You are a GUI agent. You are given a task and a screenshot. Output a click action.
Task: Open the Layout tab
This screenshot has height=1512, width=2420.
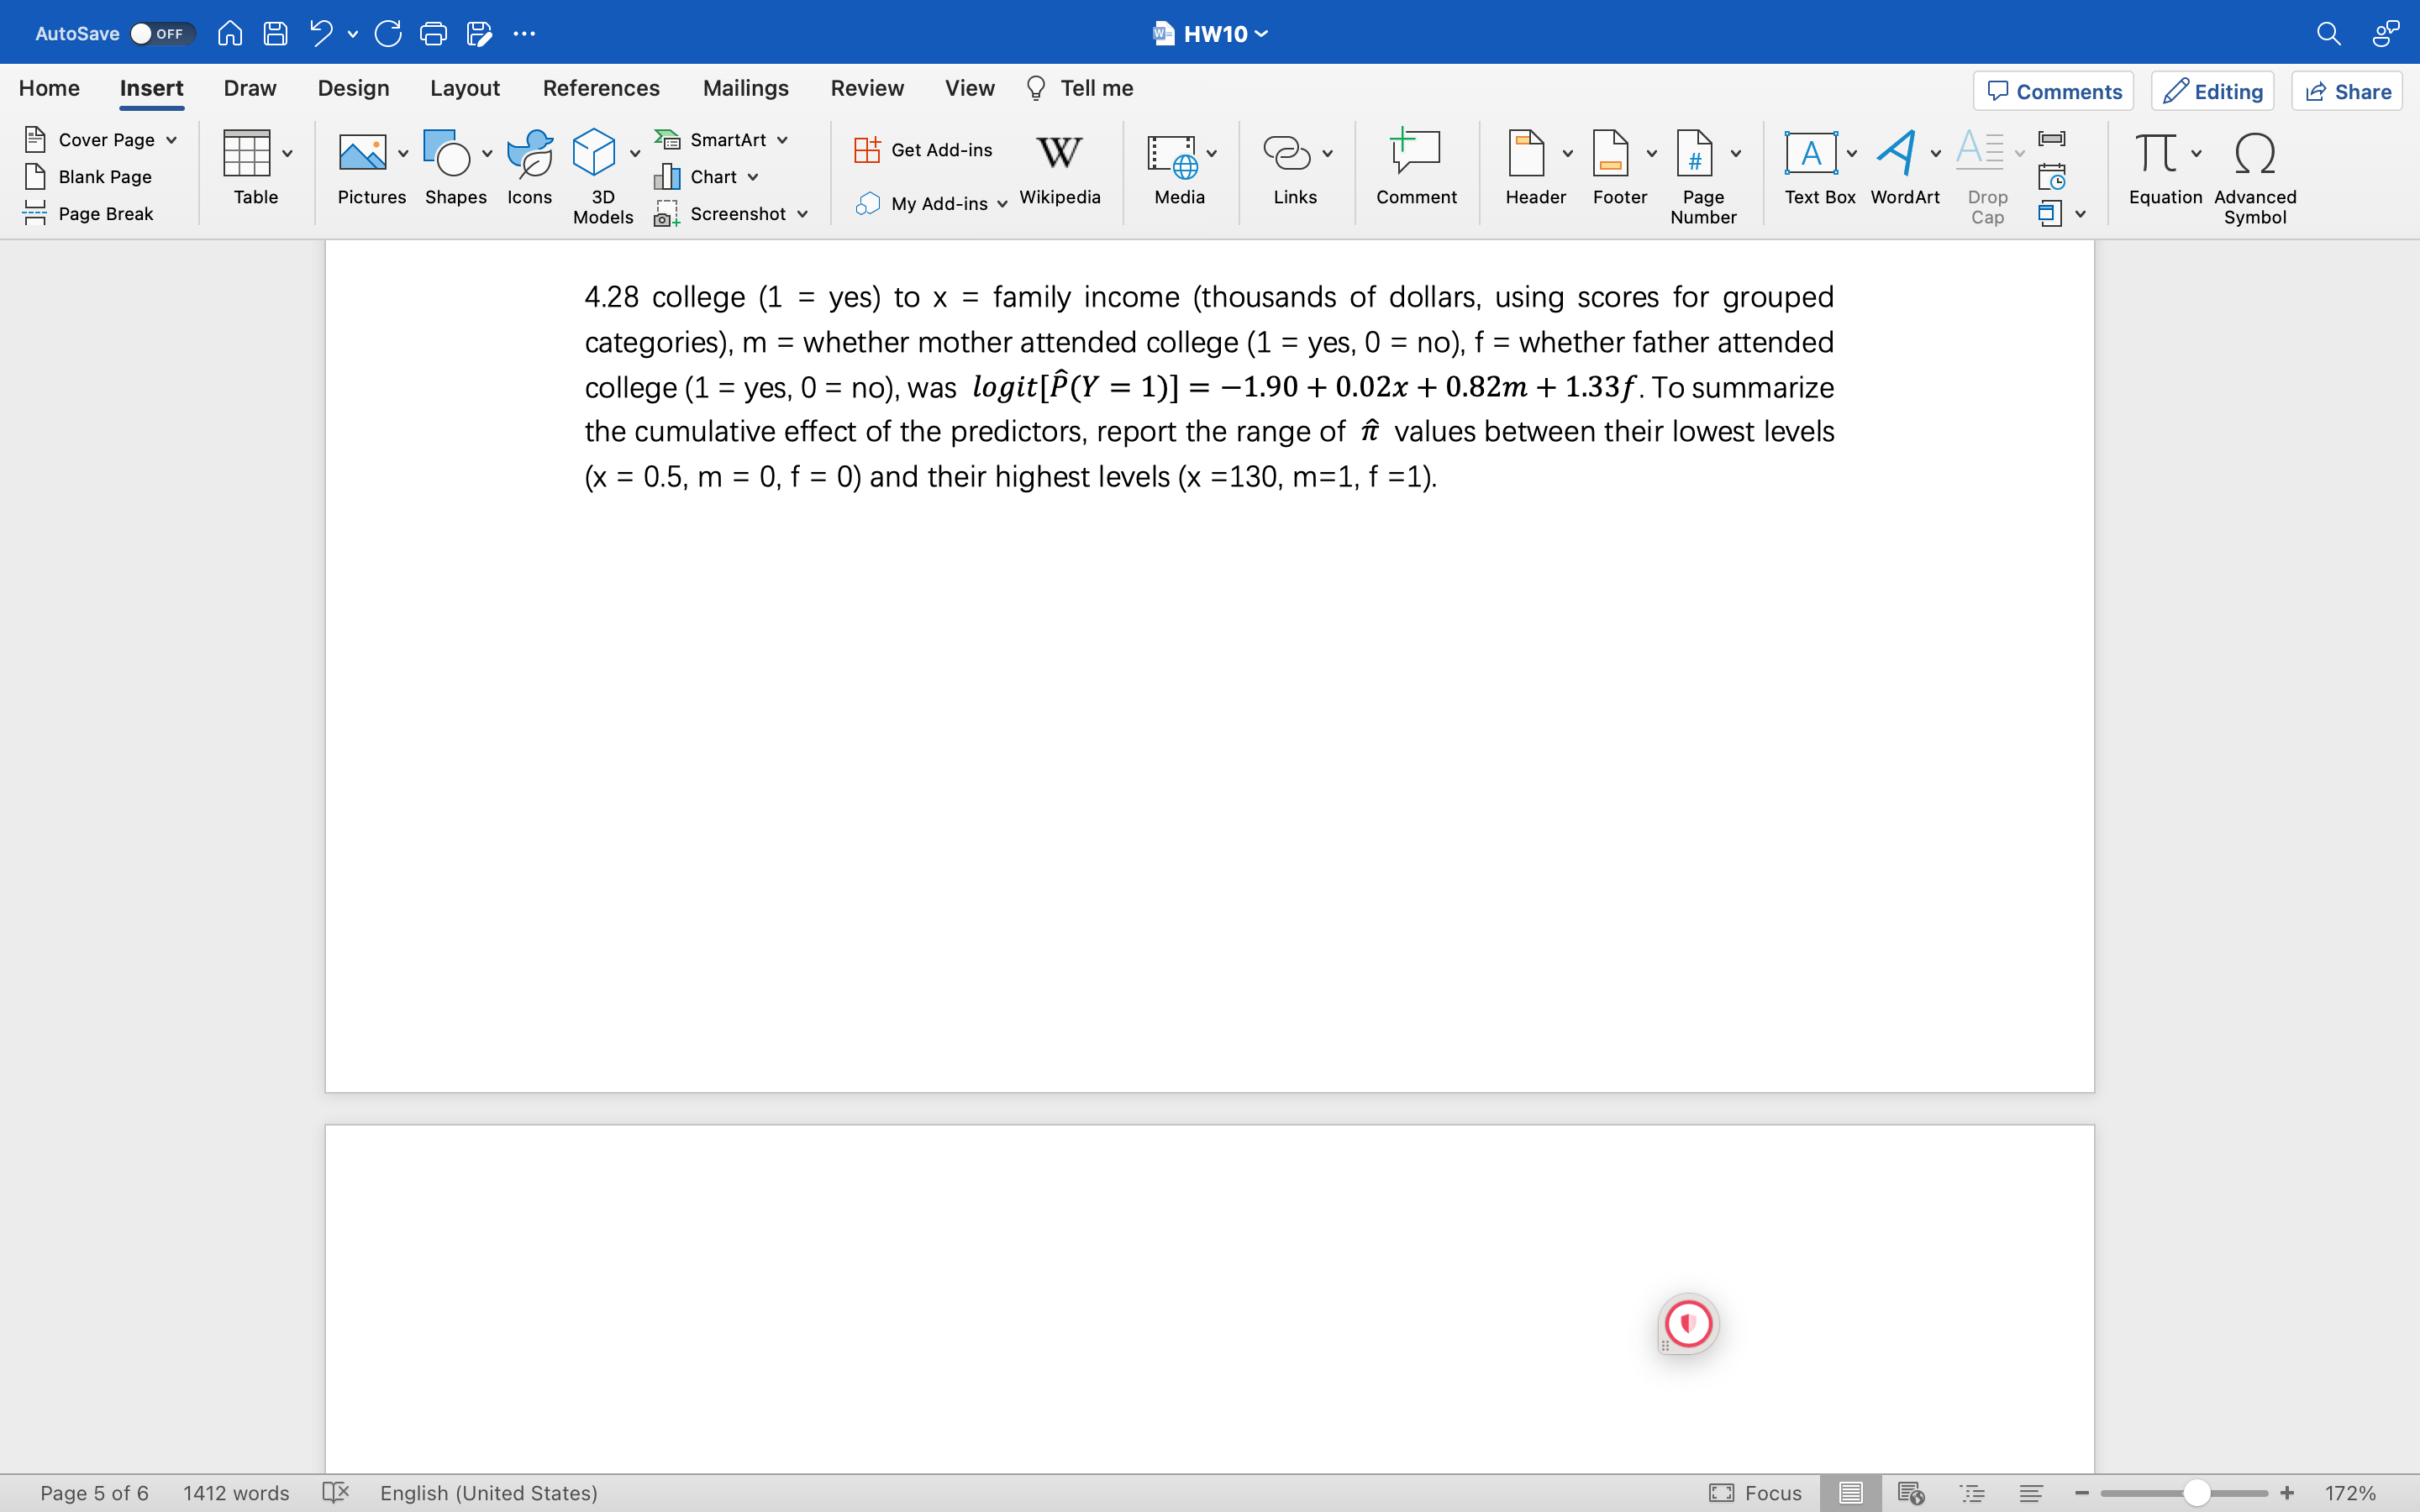click(x=464, y=88)
